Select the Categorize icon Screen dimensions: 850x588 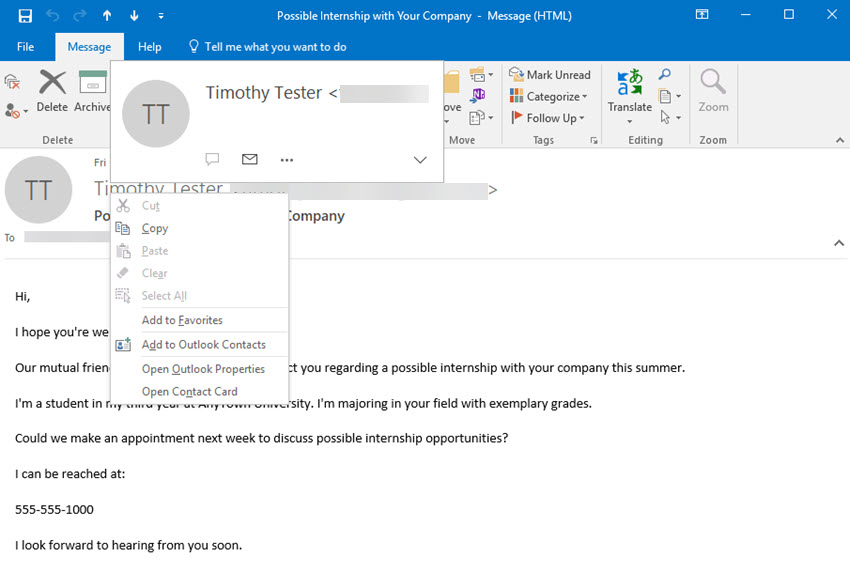[518, 96]
